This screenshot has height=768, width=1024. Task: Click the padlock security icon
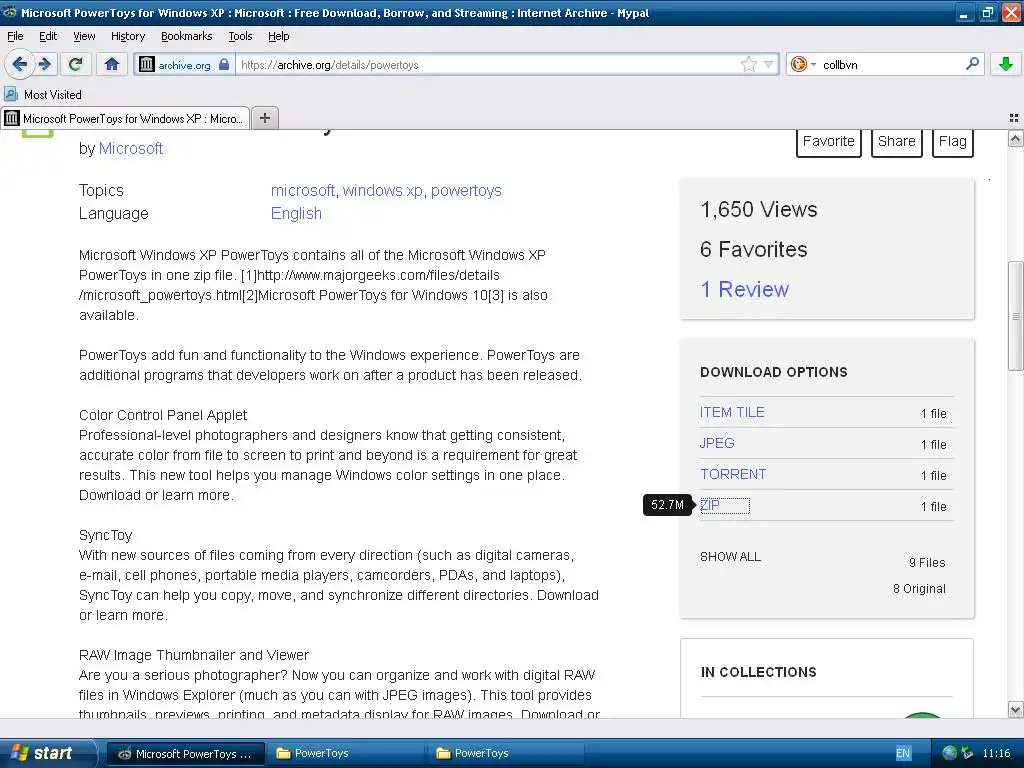click(224, 64)
